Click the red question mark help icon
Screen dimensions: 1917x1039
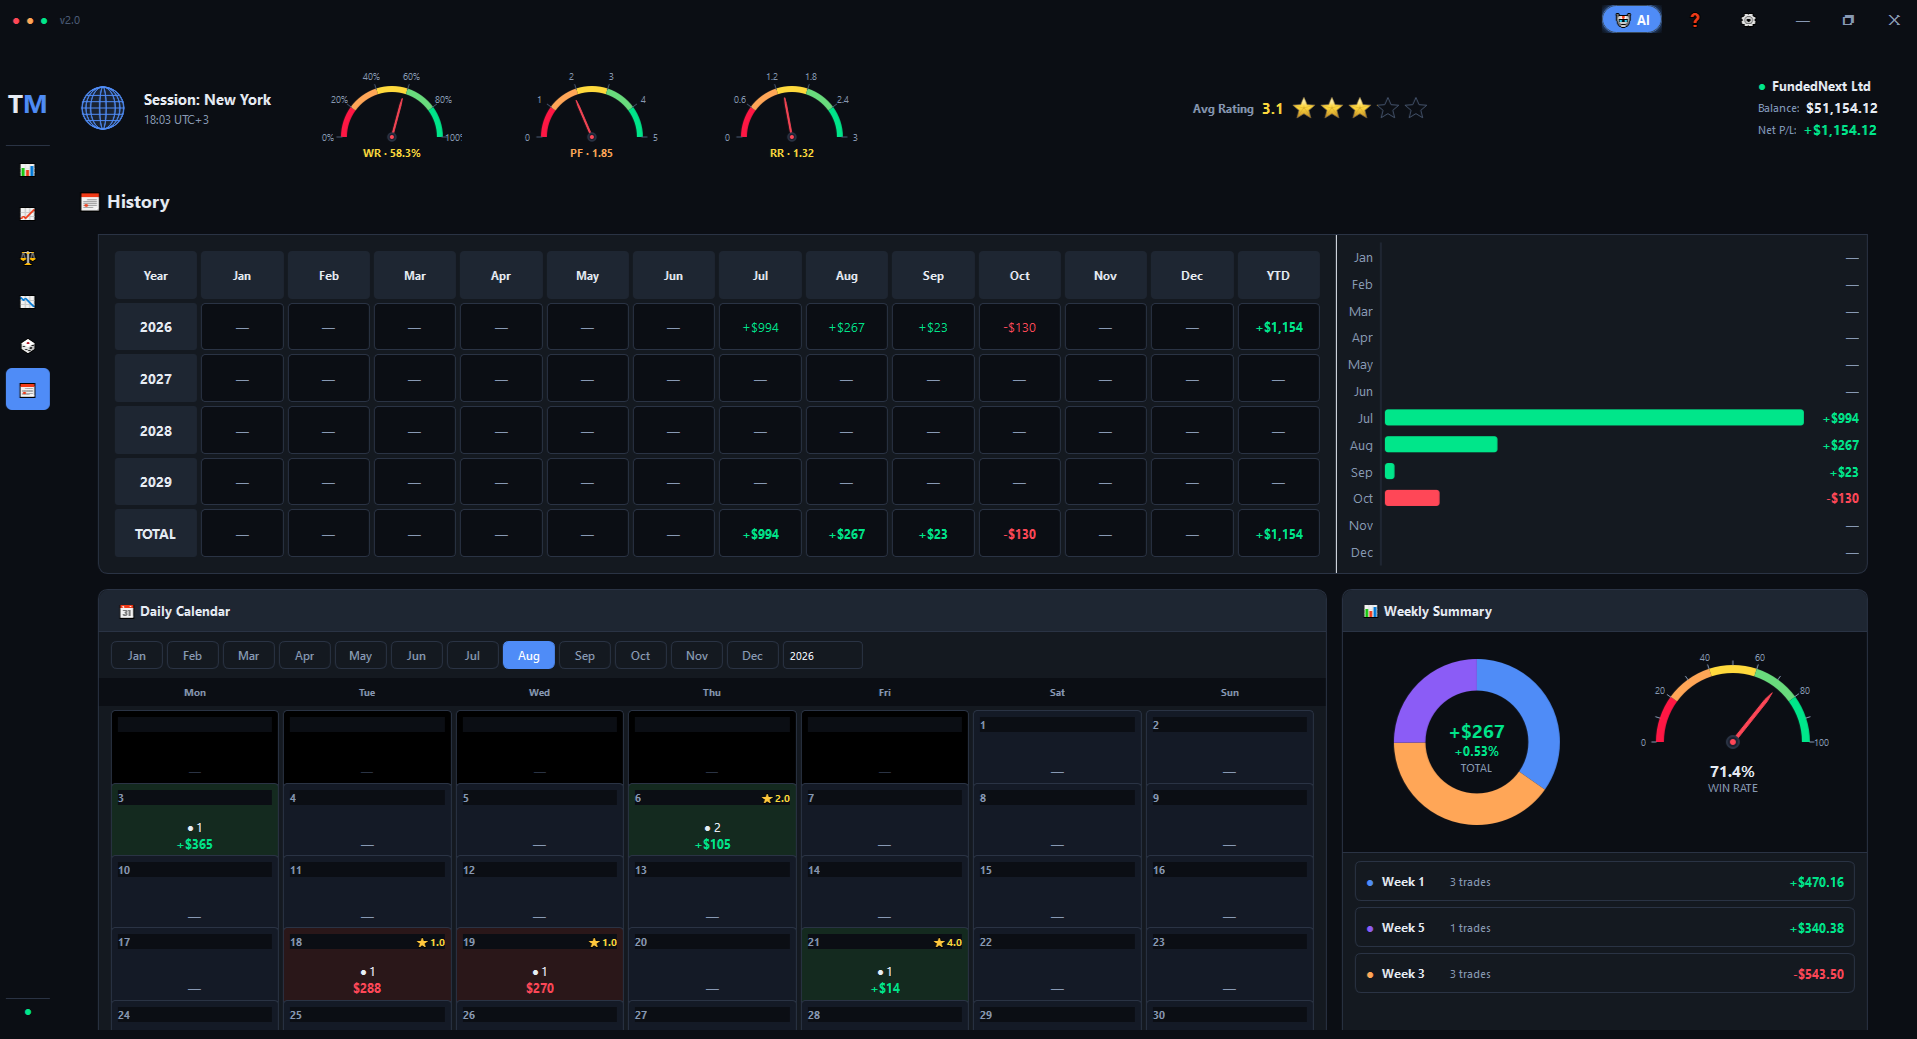1694,20
